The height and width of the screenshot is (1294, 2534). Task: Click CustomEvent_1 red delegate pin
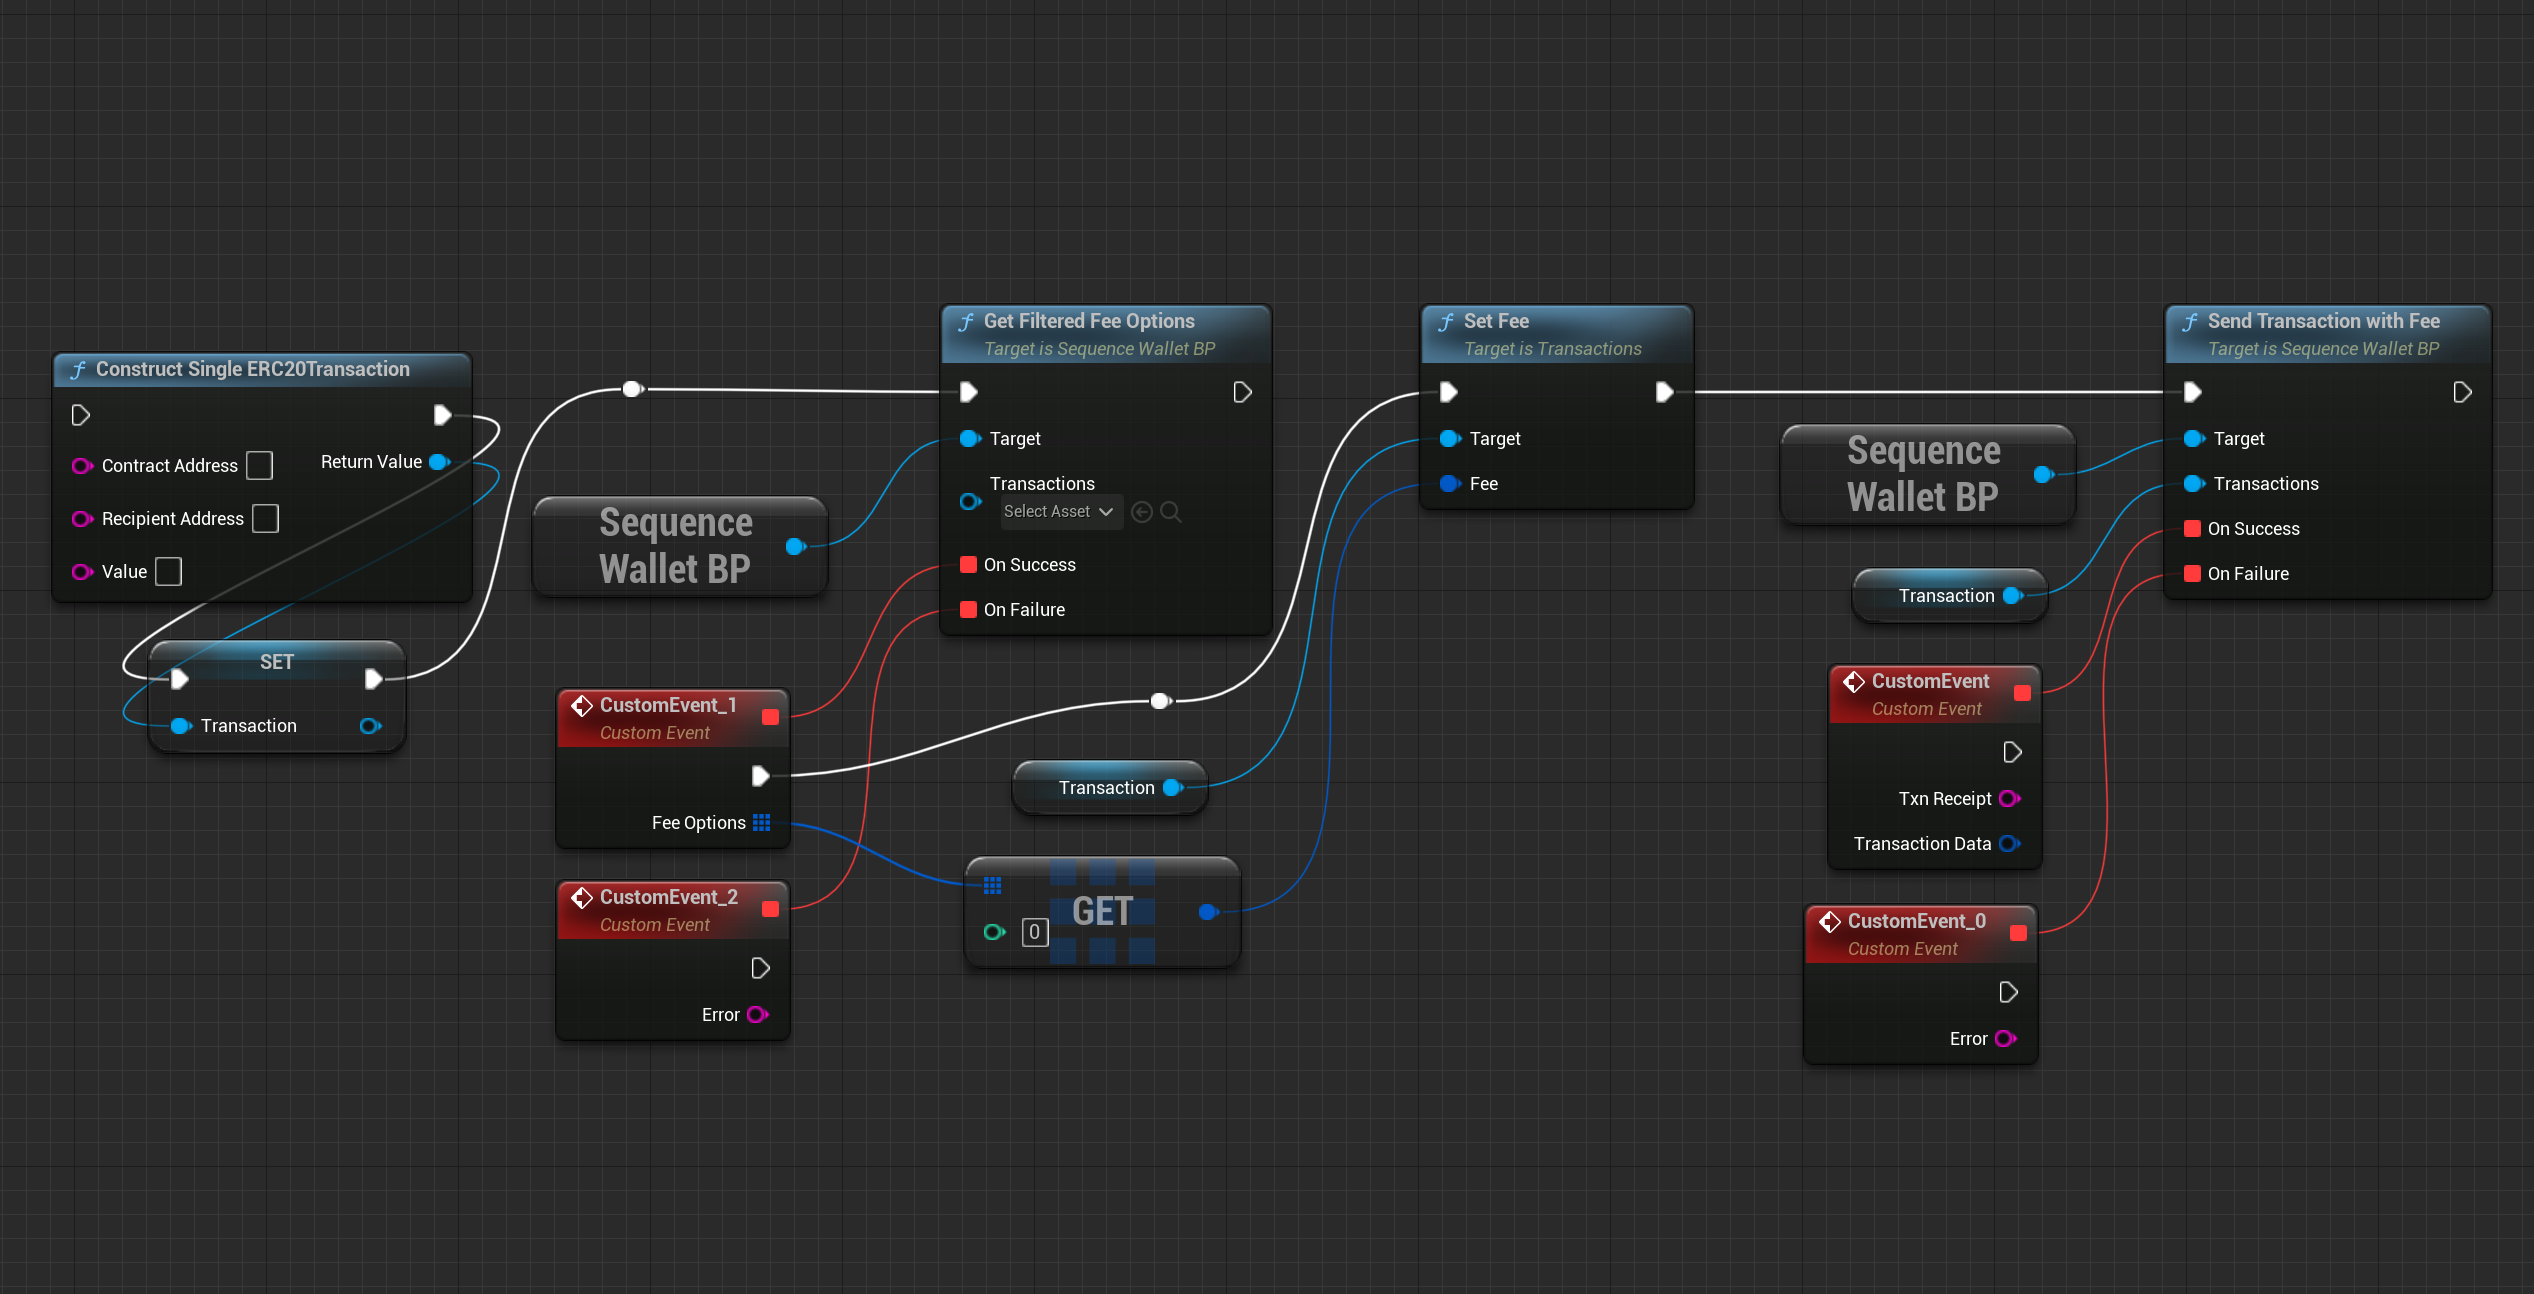pos(770,717)
